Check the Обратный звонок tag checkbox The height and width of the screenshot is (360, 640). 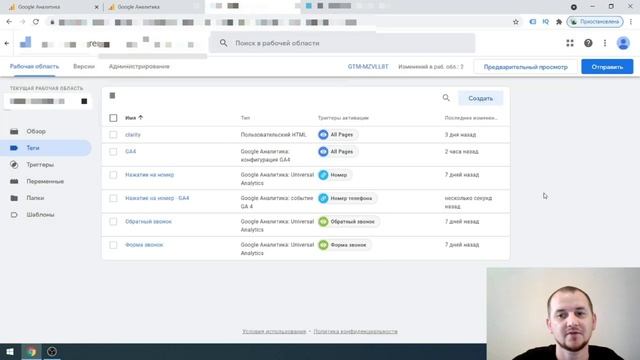113,222
